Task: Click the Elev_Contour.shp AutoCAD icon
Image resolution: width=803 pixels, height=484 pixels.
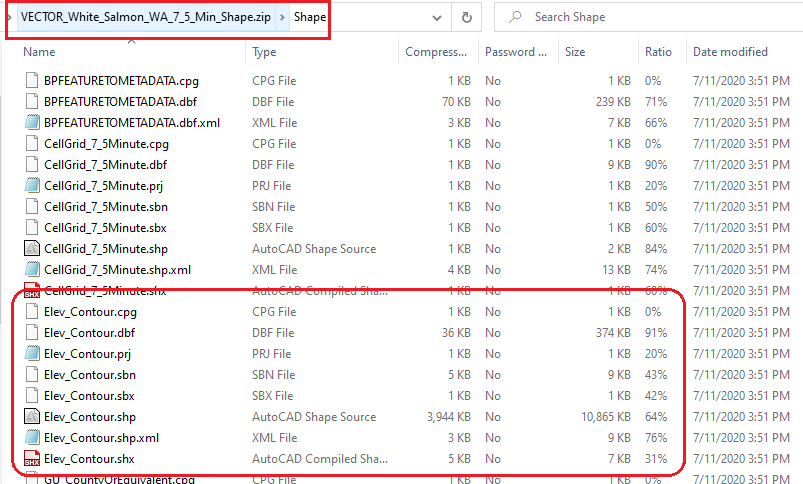Action: point(32,416)
